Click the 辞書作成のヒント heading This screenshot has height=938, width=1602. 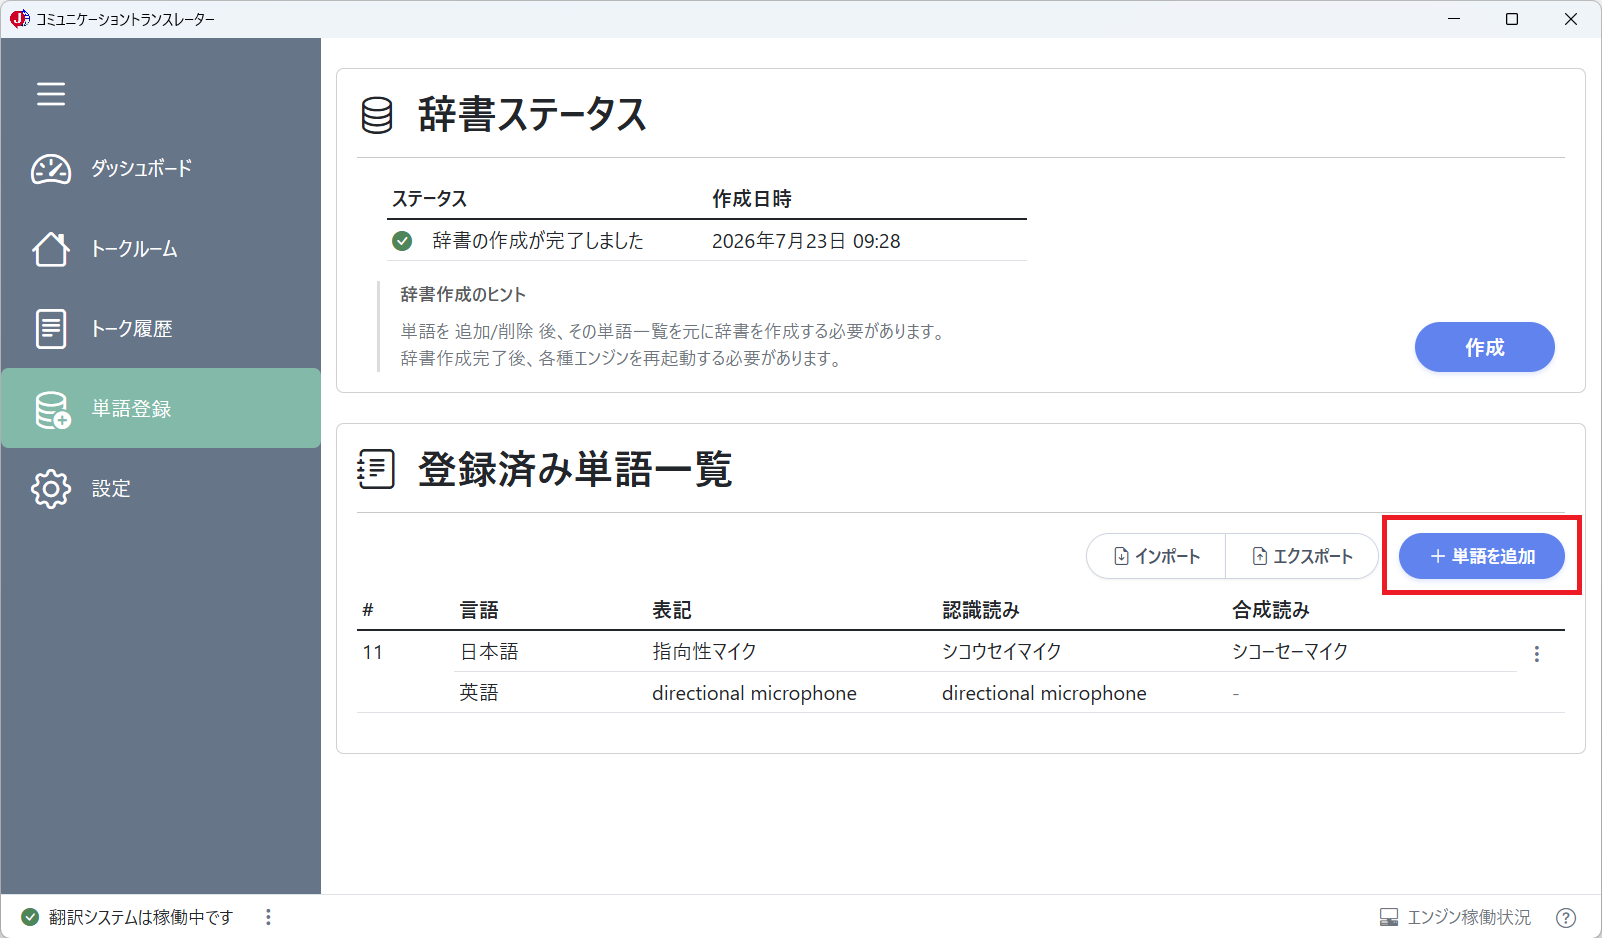(463, 294)
